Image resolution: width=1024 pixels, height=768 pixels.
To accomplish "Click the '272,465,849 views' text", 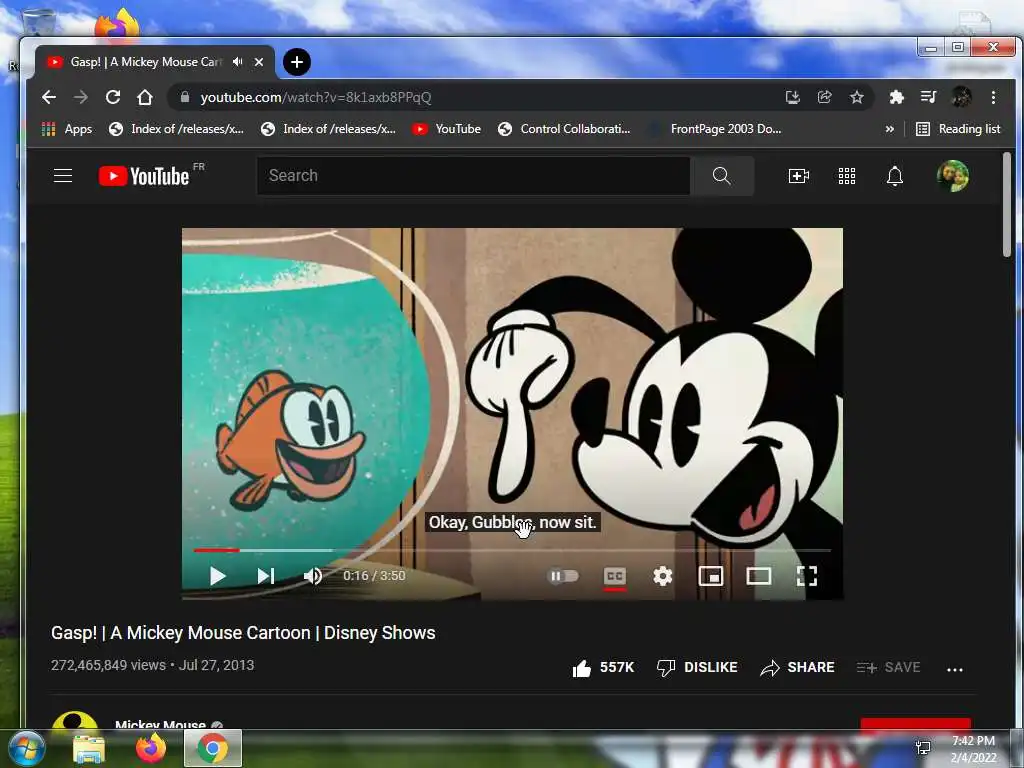I will [x=108, y=665].
